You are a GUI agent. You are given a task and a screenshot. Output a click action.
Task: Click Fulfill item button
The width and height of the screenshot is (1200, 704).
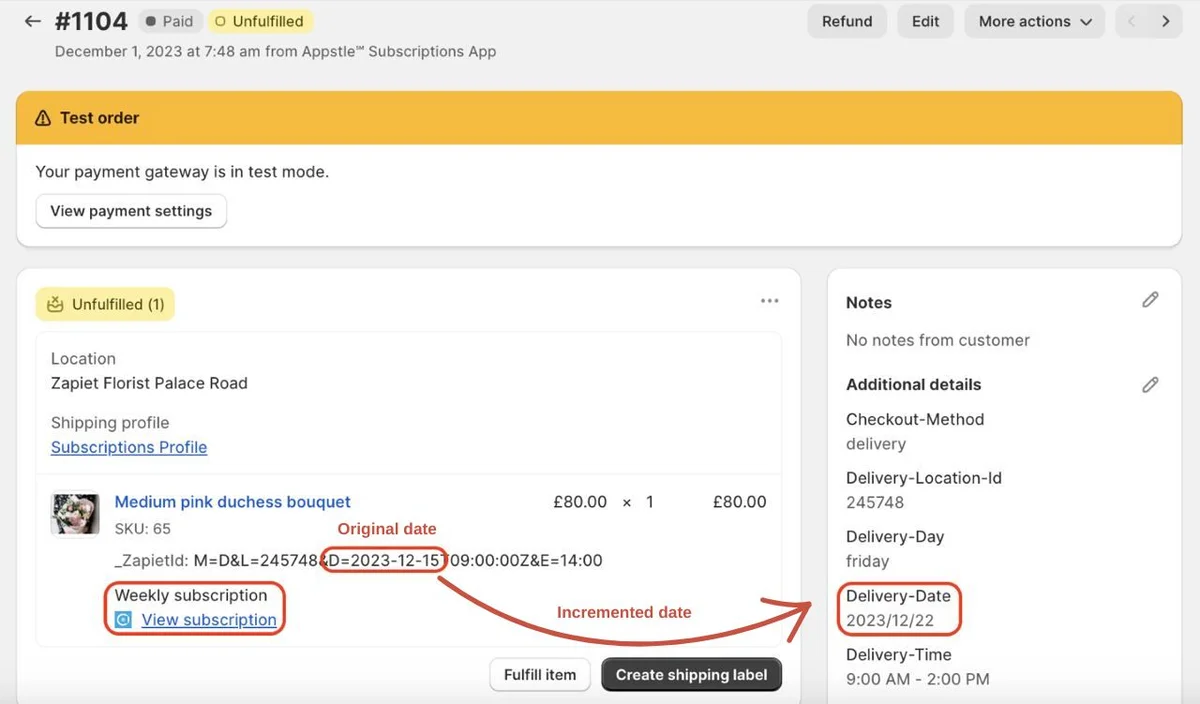click(540, 675)
